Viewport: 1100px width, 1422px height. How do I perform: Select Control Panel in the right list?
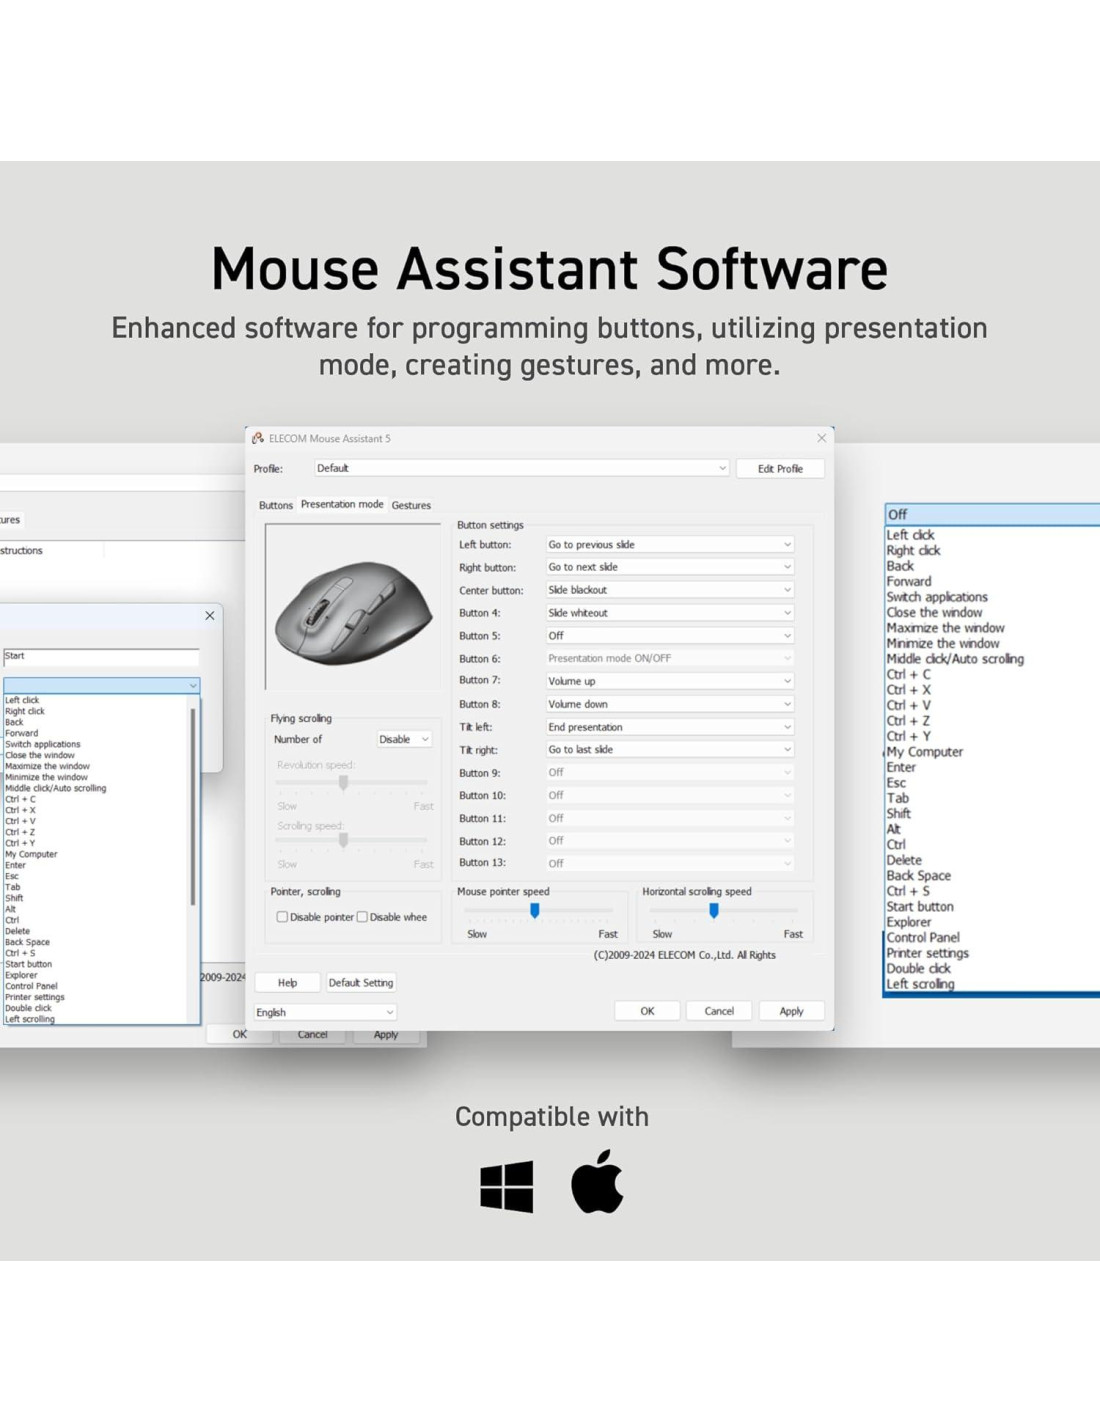[922, 938]
